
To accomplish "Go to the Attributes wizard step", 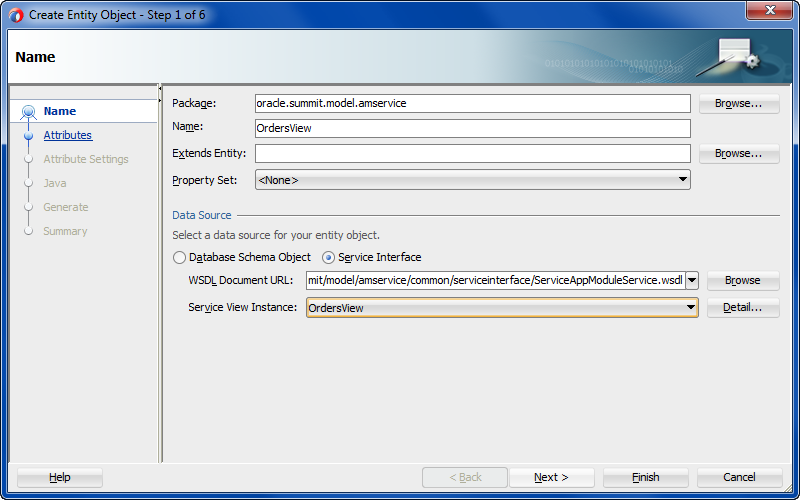I will 67,135.
